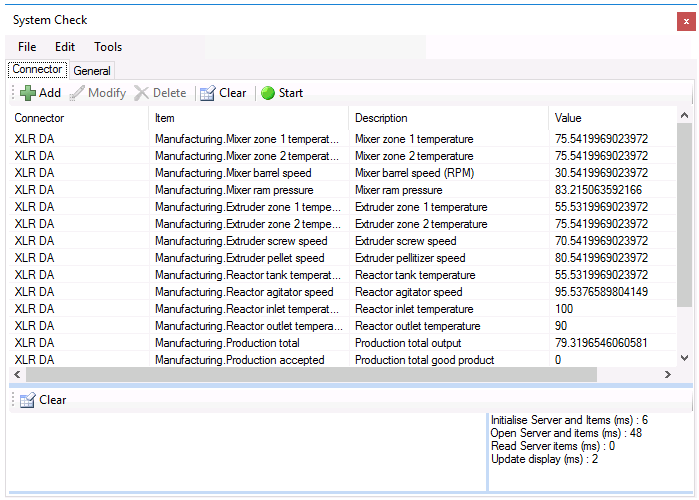Select the Connector tab
The image size is (699, 500).
(37, 70)
